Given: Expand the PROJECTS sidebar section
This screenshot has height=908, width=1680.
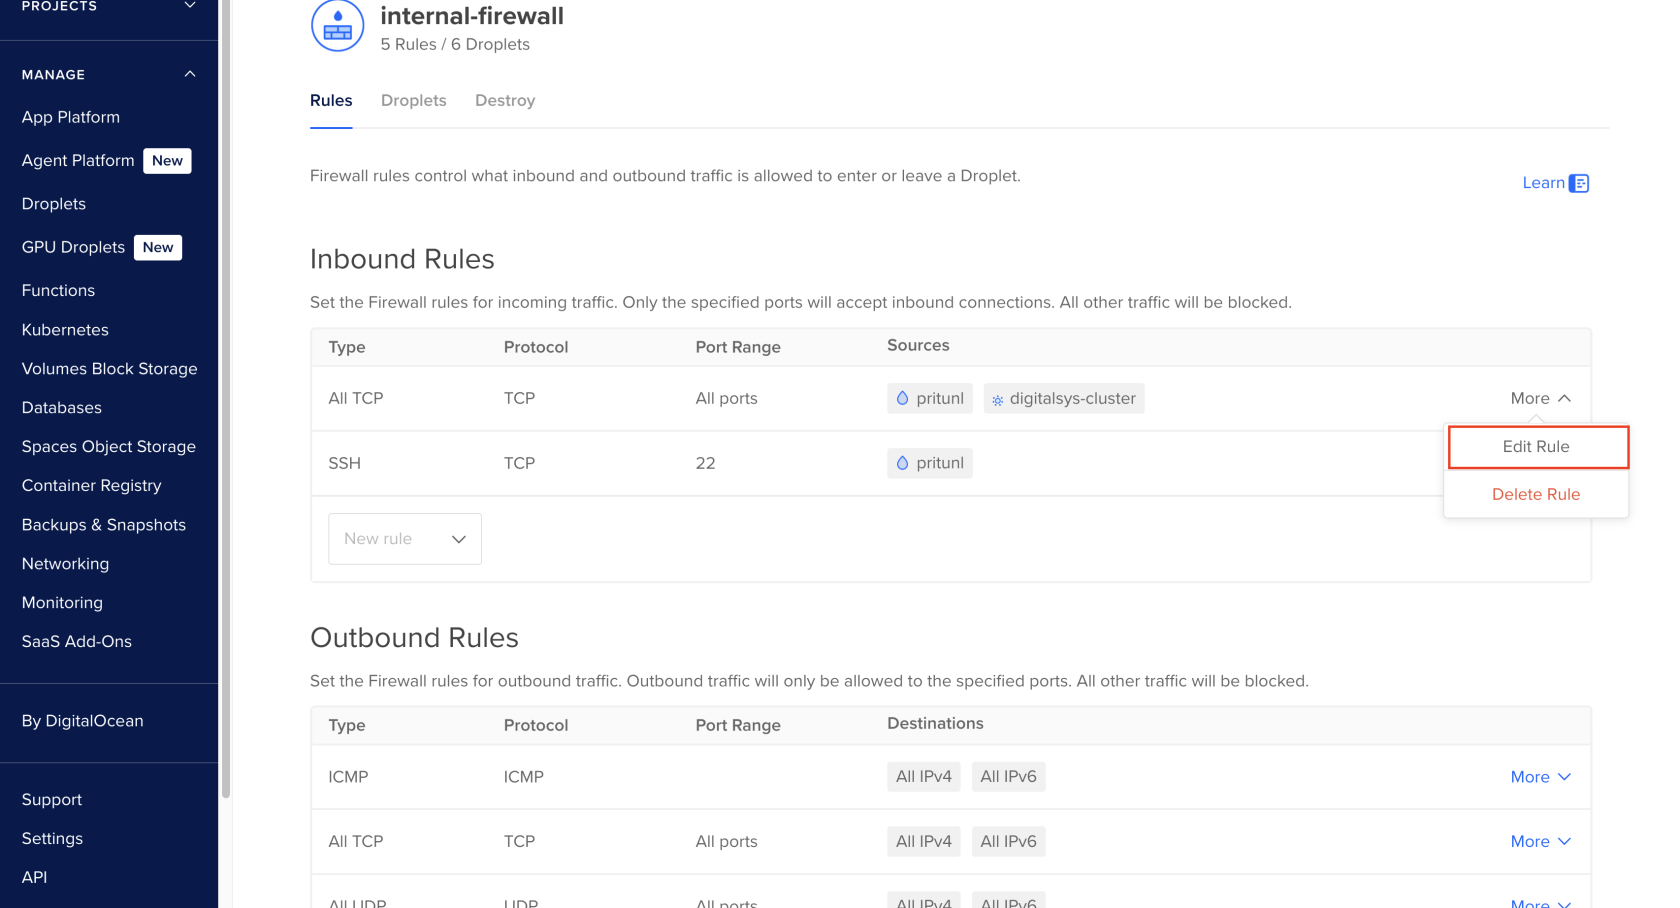Looking at the screenshot, I should click(190, 6).
